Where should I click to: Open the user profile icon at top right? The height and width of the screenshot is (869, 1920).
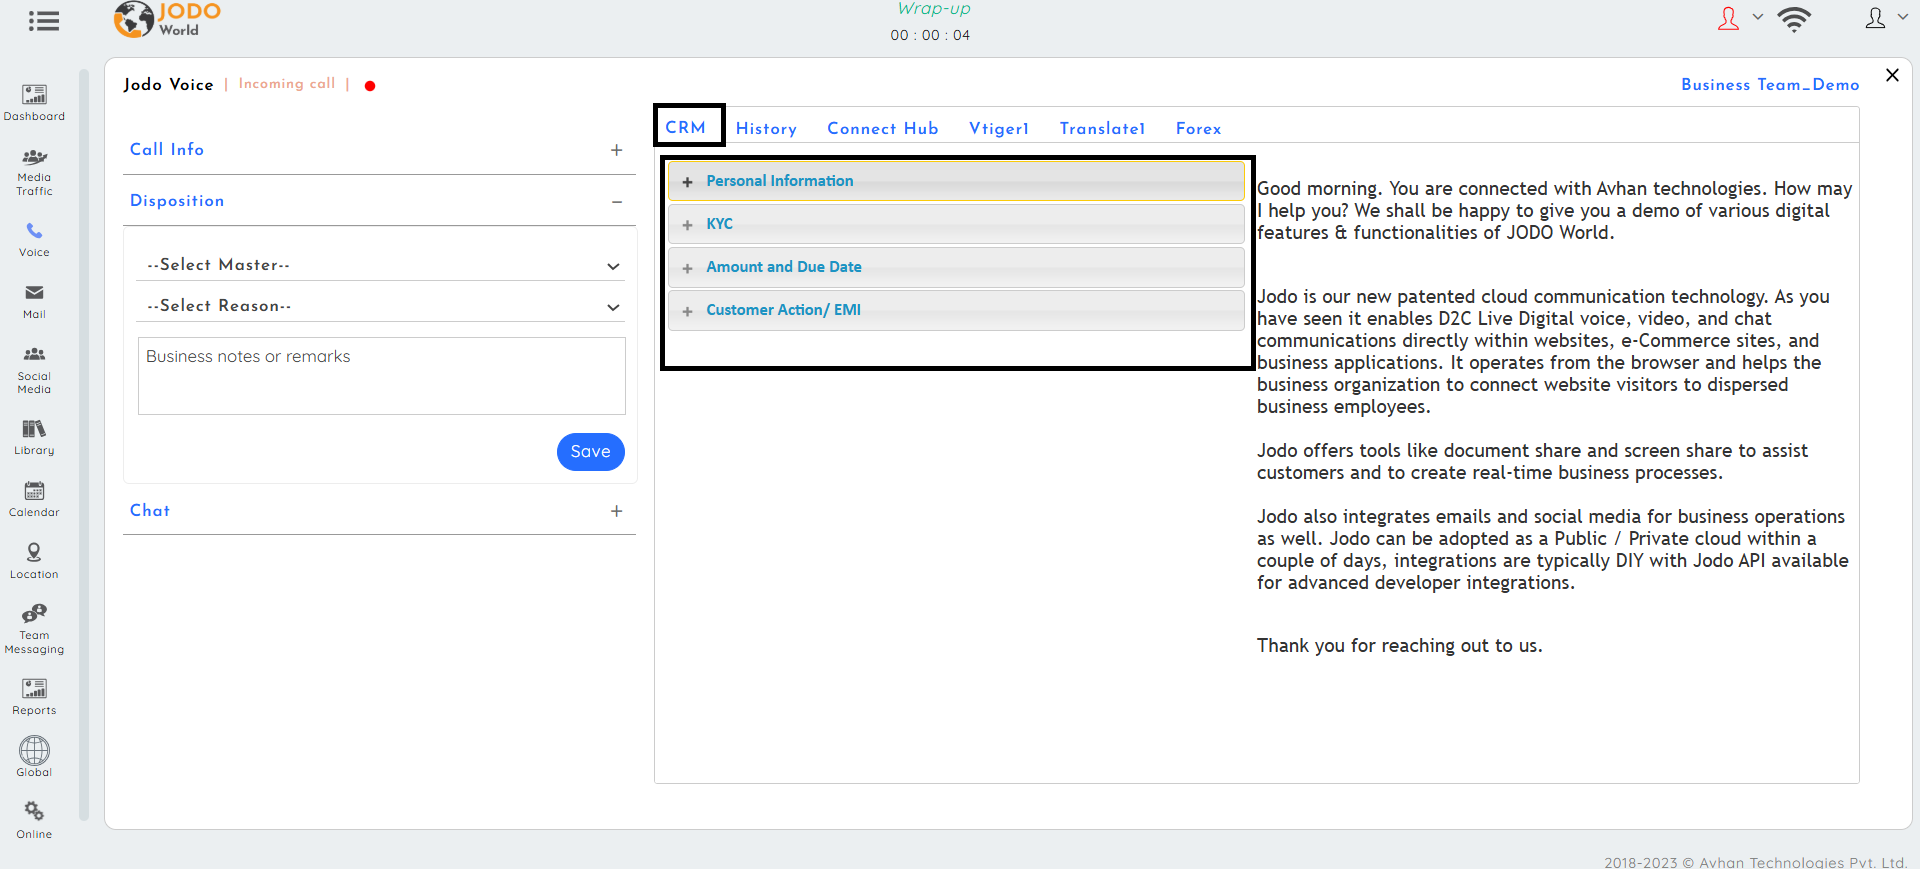(1875, 18)
